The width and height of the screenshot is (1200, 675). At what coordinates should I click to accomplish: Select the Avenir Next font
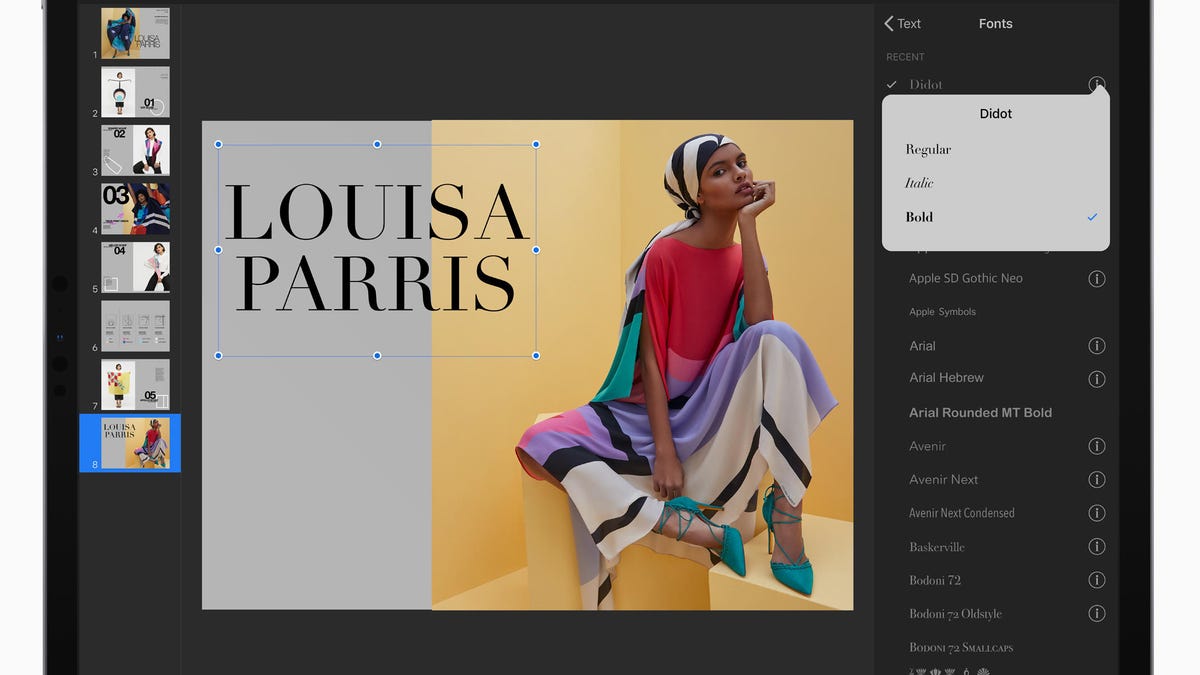944,479
